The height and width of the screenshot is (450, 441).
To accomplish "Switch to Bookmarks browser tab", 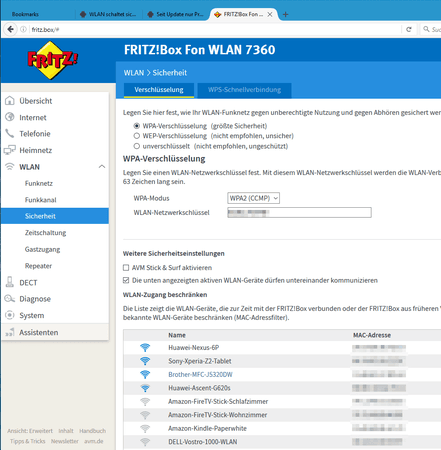I will tap(25, 14).
